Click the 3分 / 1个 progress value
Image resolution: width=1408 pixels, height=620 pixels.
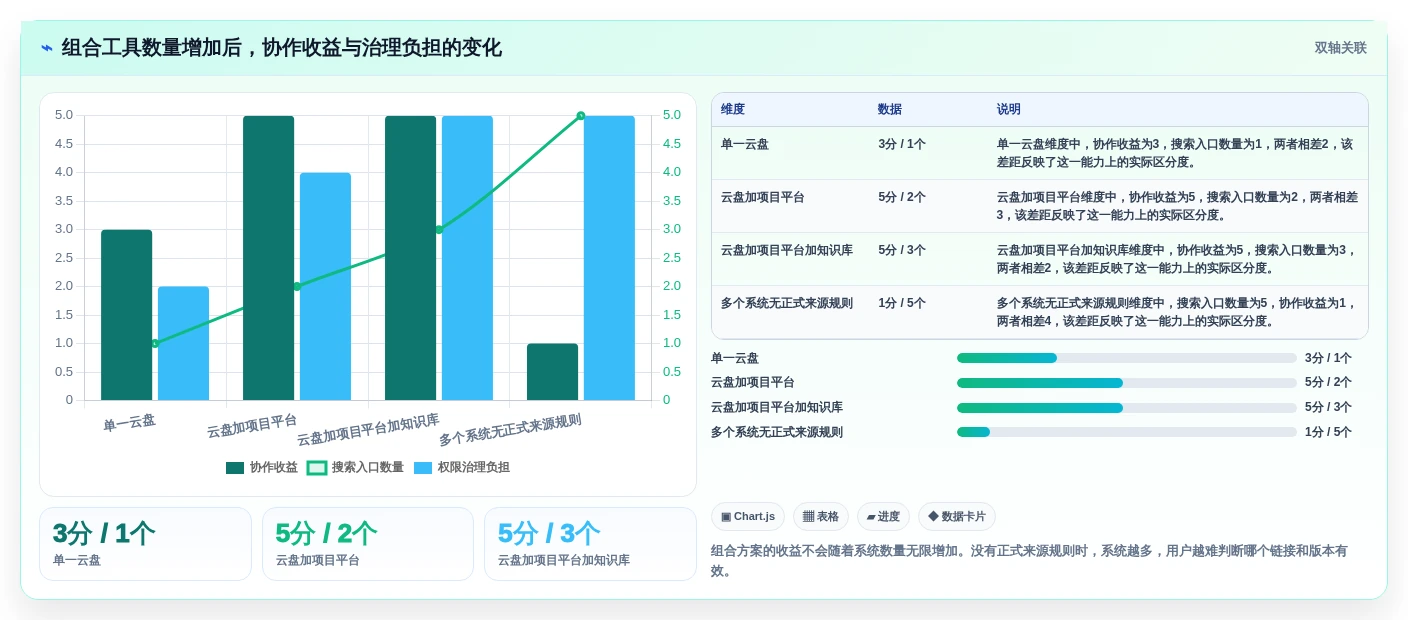[x=1328, y=358]
